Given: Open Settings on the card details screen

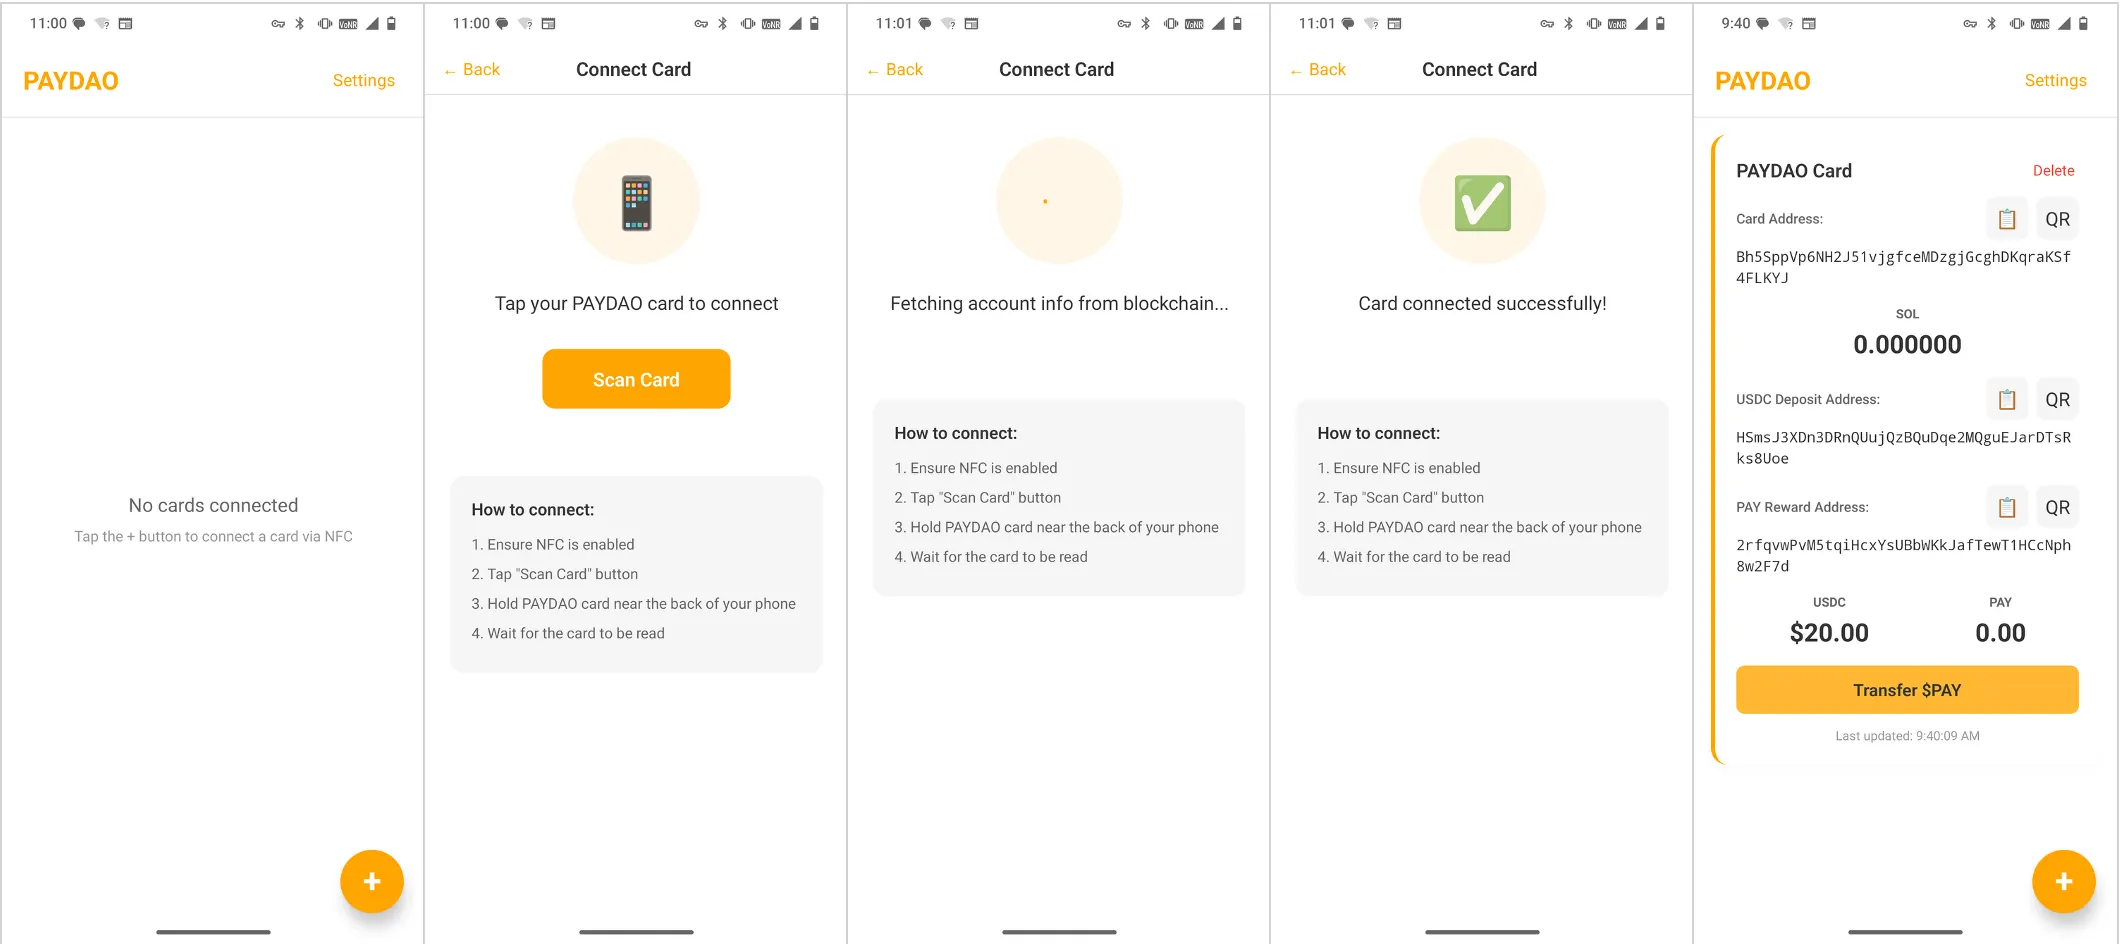Looking at the screenshot, I should click(2055, 80).
